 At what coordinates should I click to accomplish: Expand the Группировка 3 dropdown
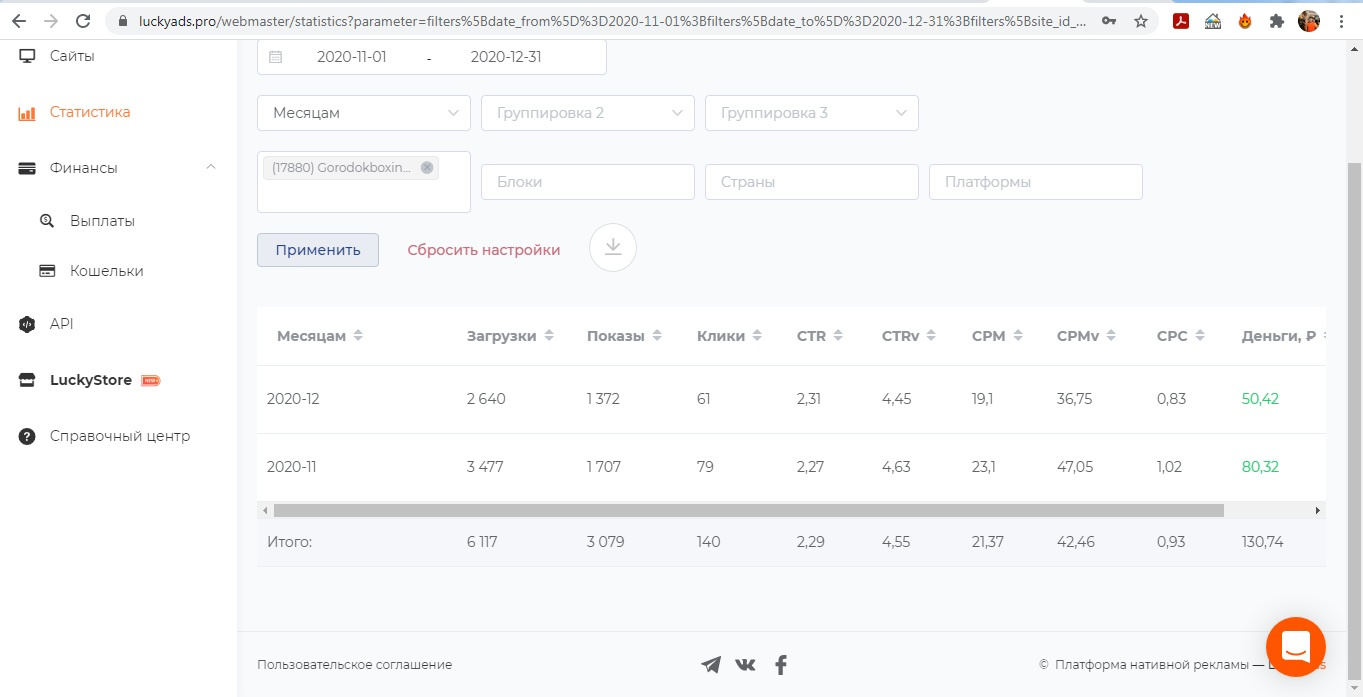point(812,113)
